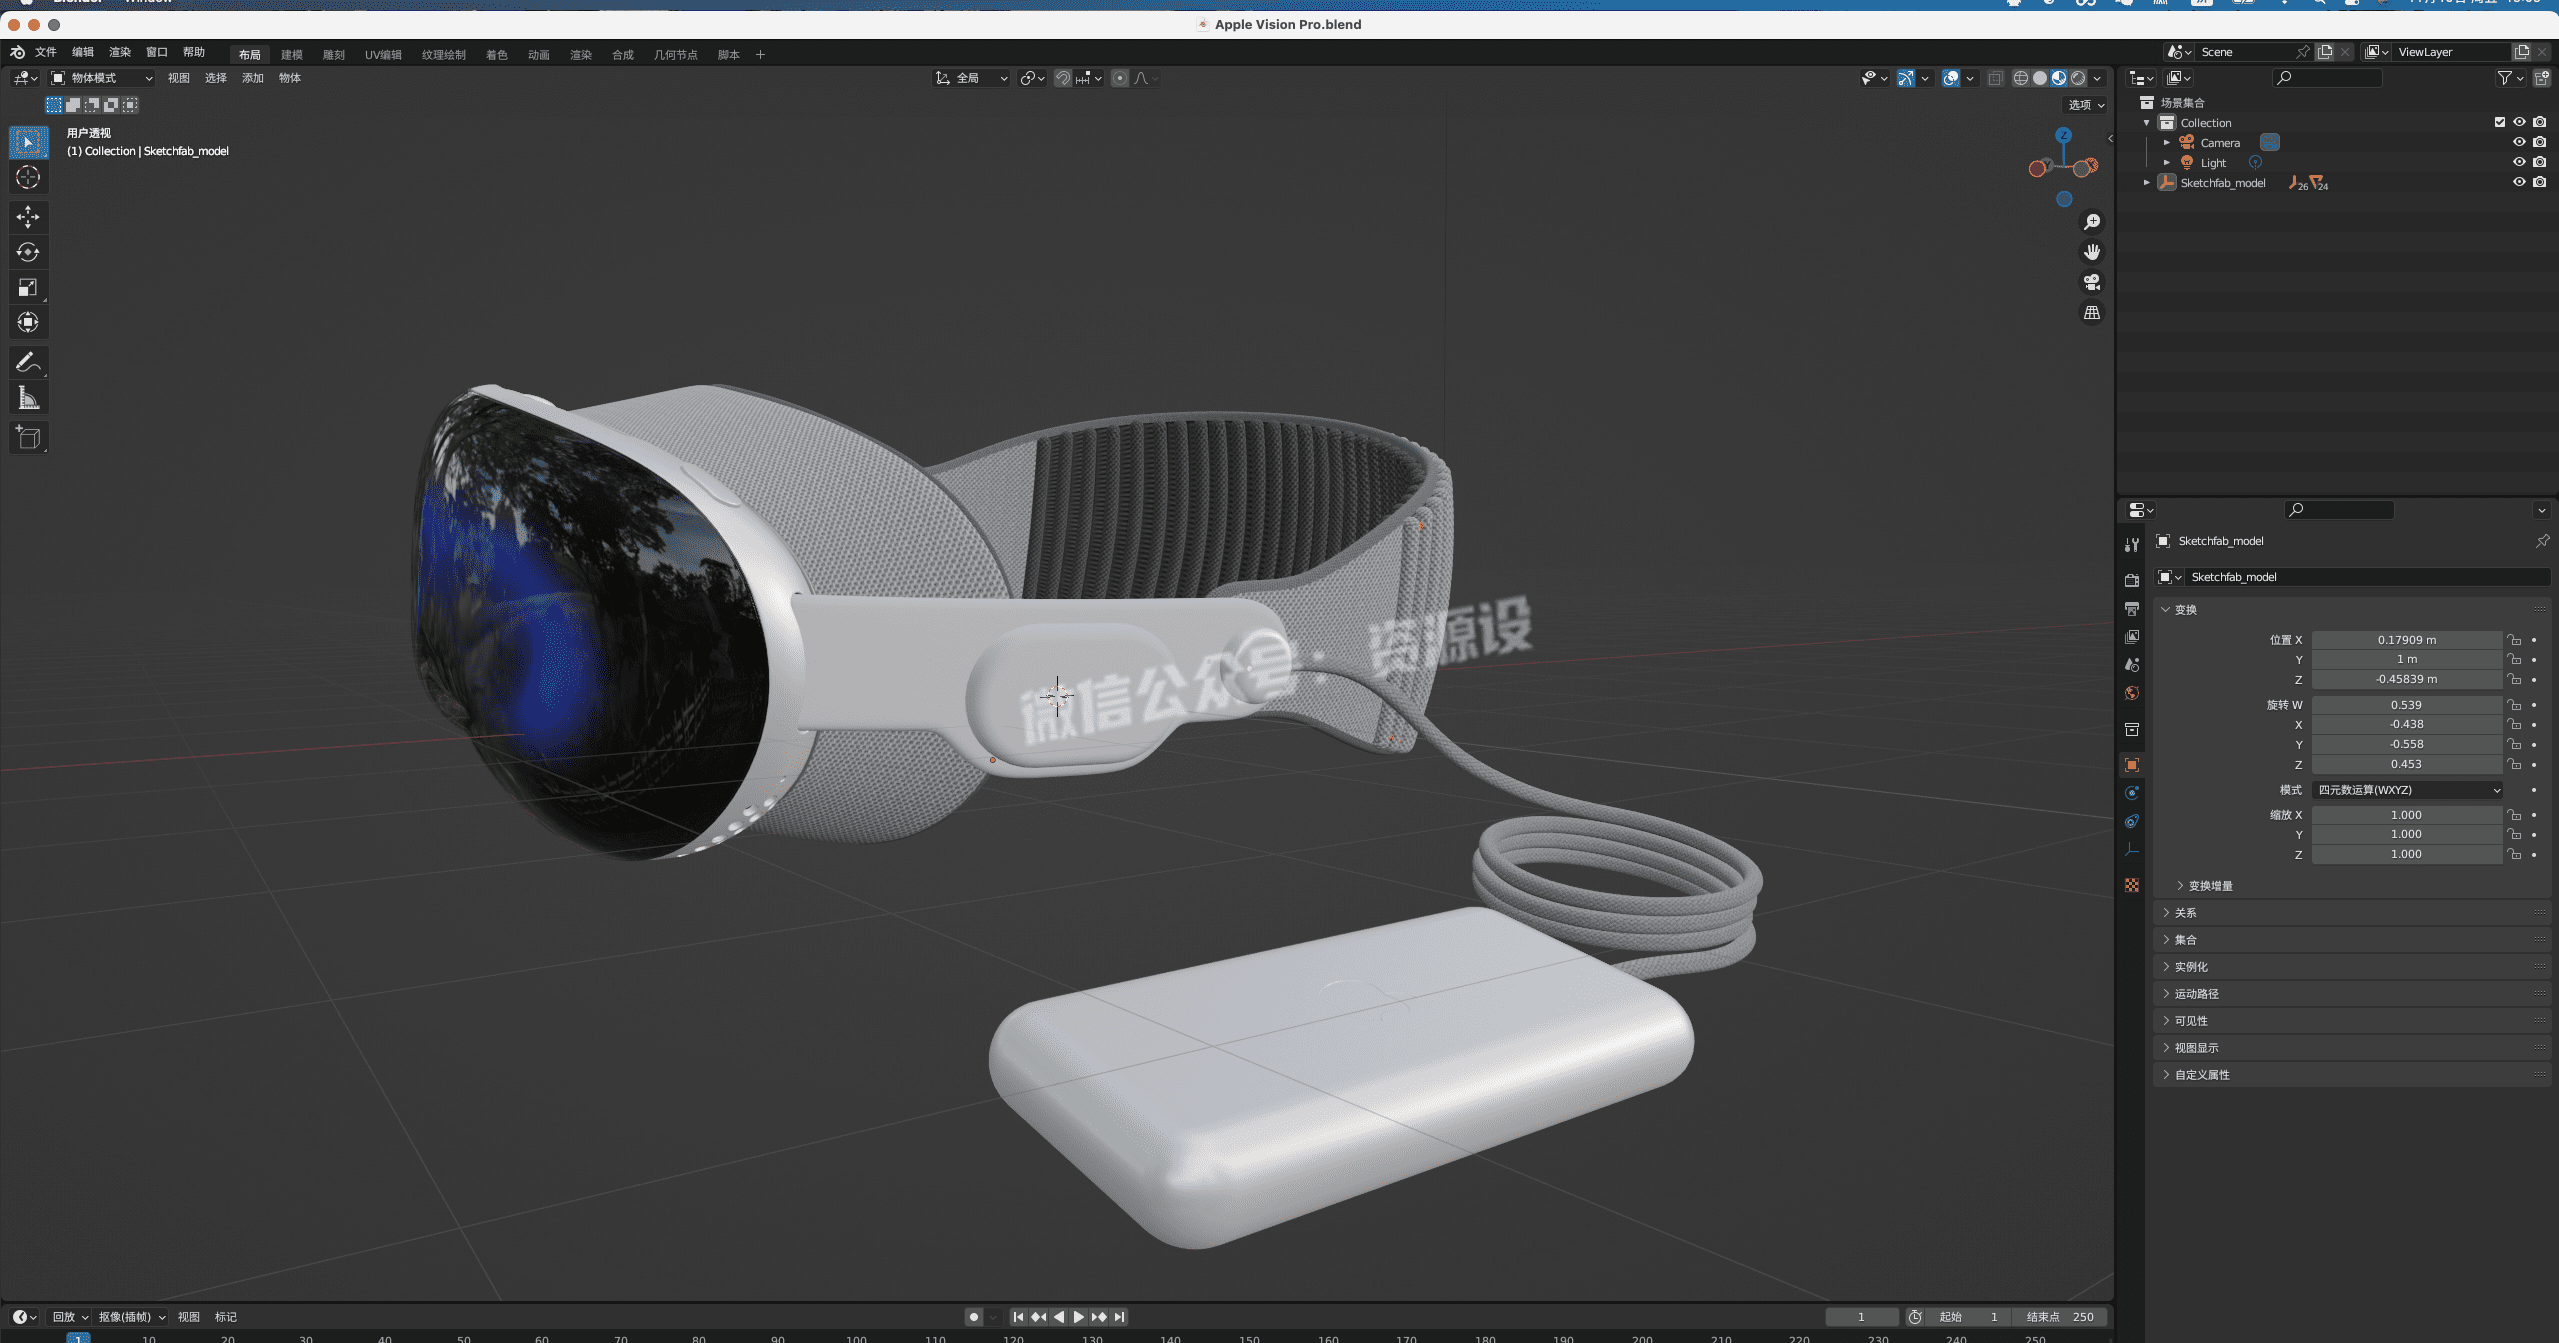Toggle camera view icon in viewport
The width and height of the screenshot is (2559, 1343).
click(2091, 282)
